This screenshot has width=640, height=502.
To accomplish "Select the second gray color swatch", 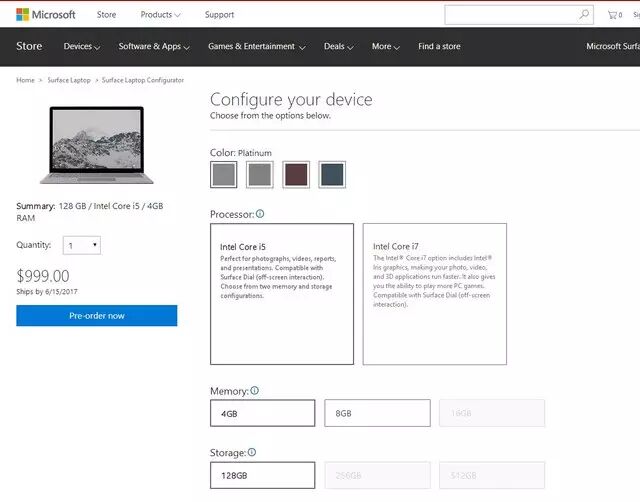I will point(260,175).
